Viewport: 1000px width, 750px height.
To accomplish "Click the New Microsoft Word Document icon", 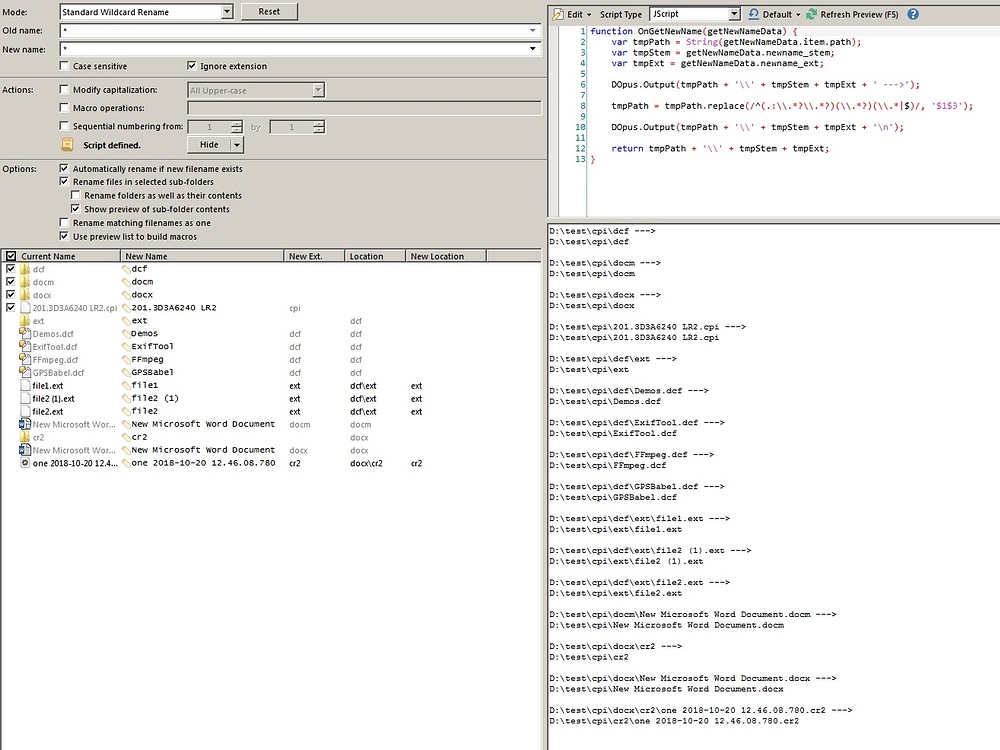I will tap(24, 424).
